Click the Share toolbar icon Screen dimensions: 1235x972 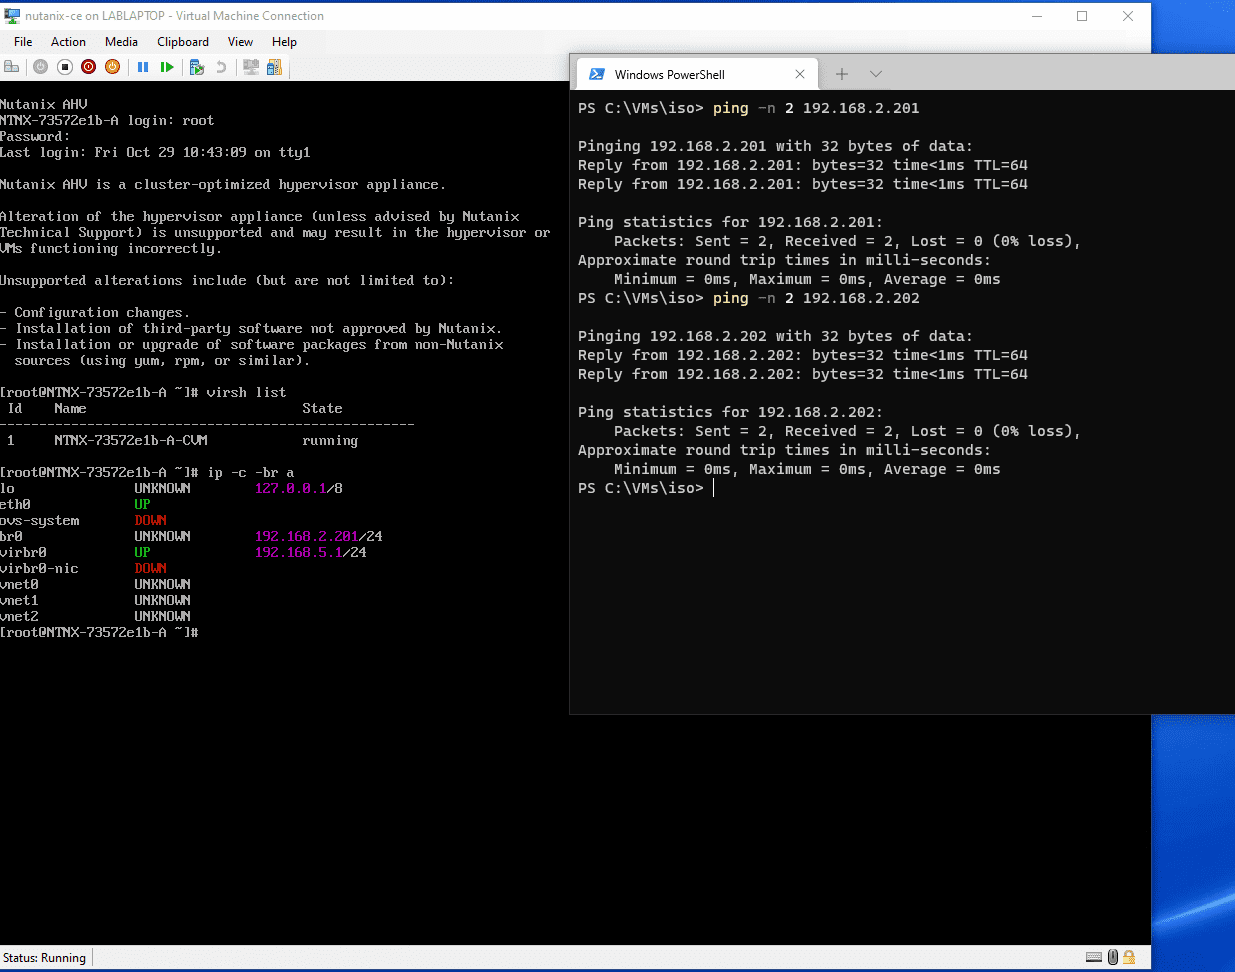(274, 67)
